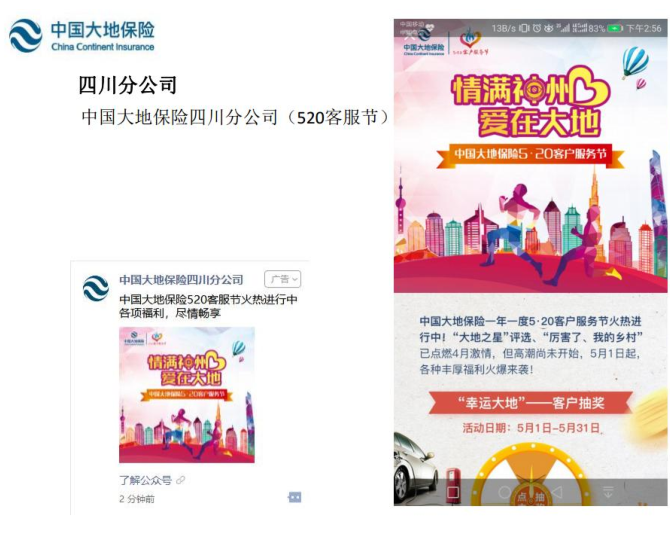This screenshot has height=557, width=670.
Task: Tap the 中国大地保险5·20客户服务节 ribbon banner
Action: 530,154
